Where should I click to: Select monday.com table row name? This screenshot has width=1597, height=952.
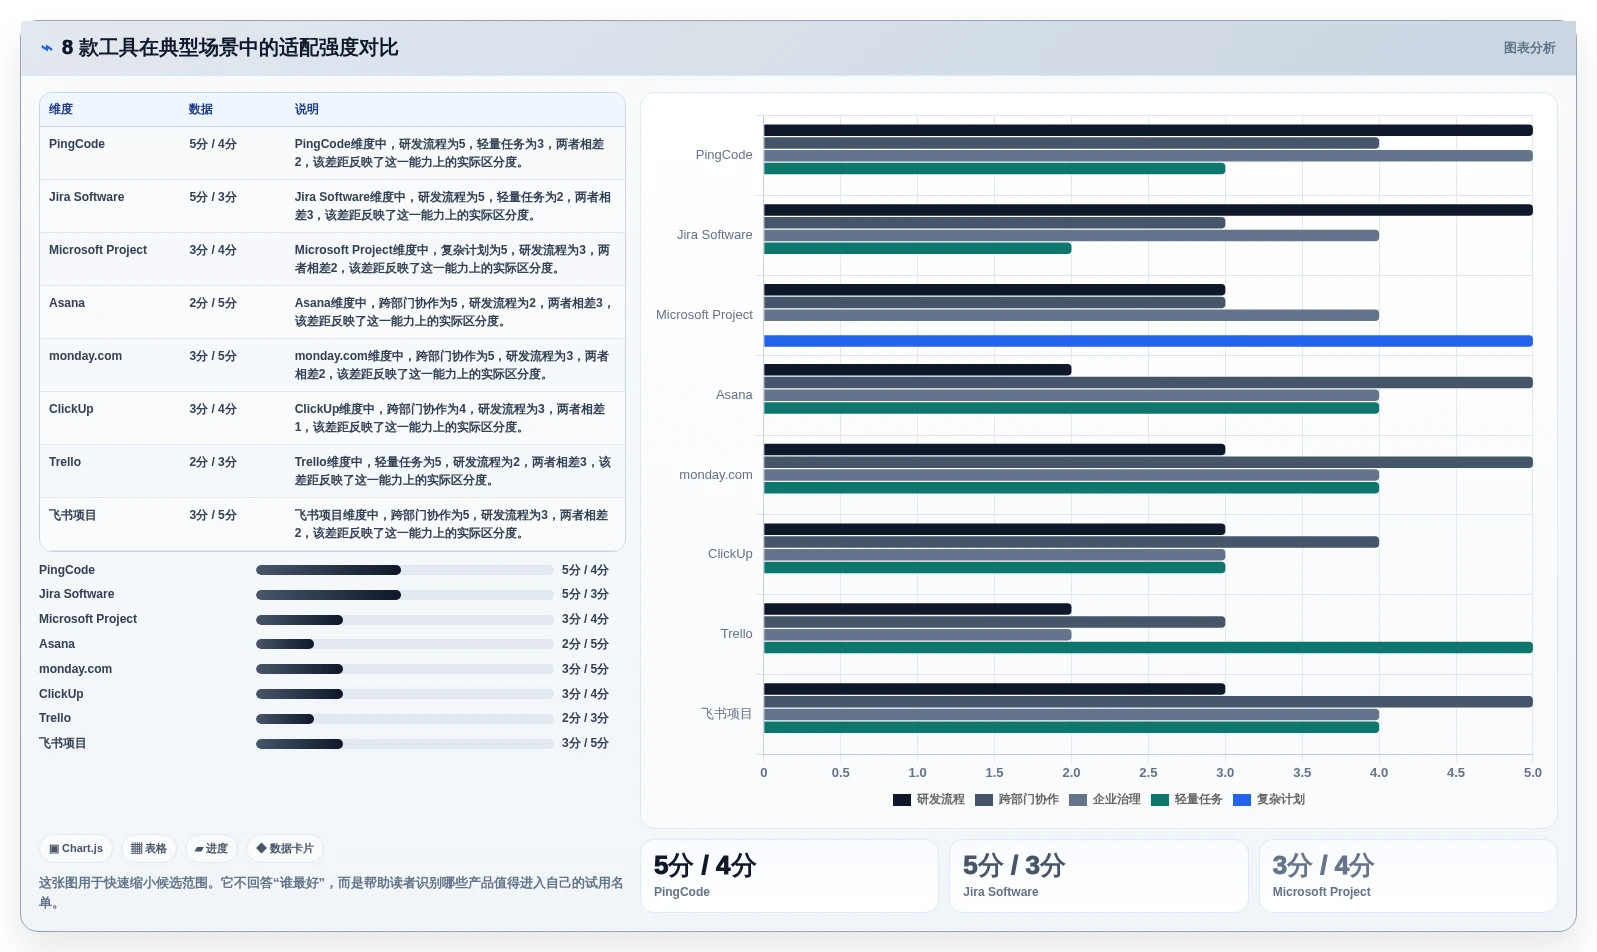pyautogui.click(x=85, y=356)
